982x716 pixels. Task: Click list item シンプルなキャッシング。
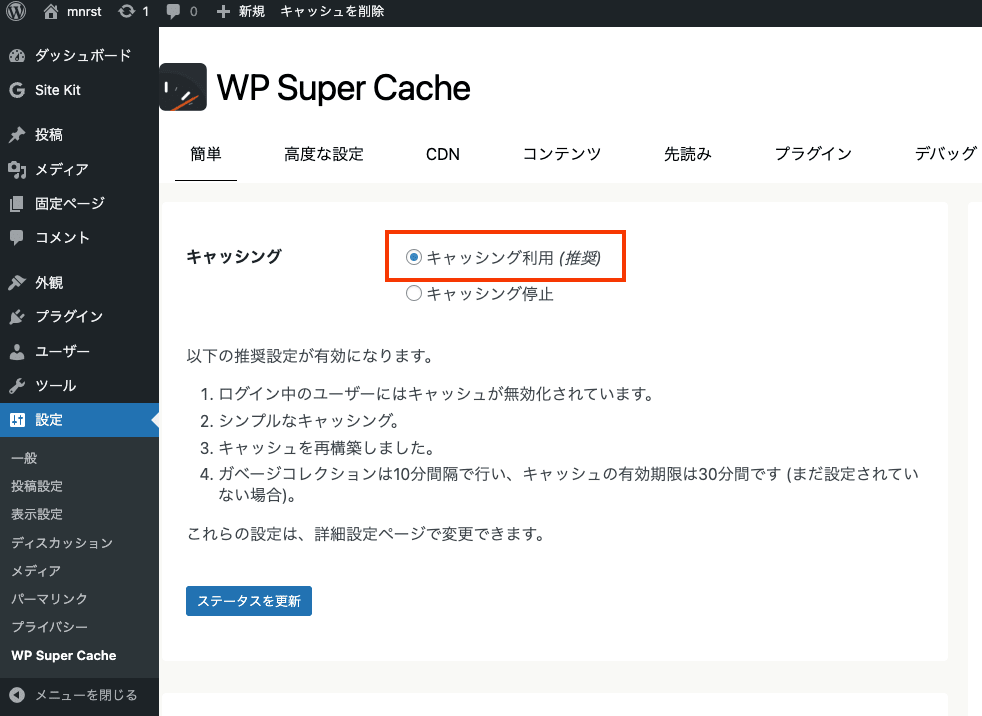[309, 420]
